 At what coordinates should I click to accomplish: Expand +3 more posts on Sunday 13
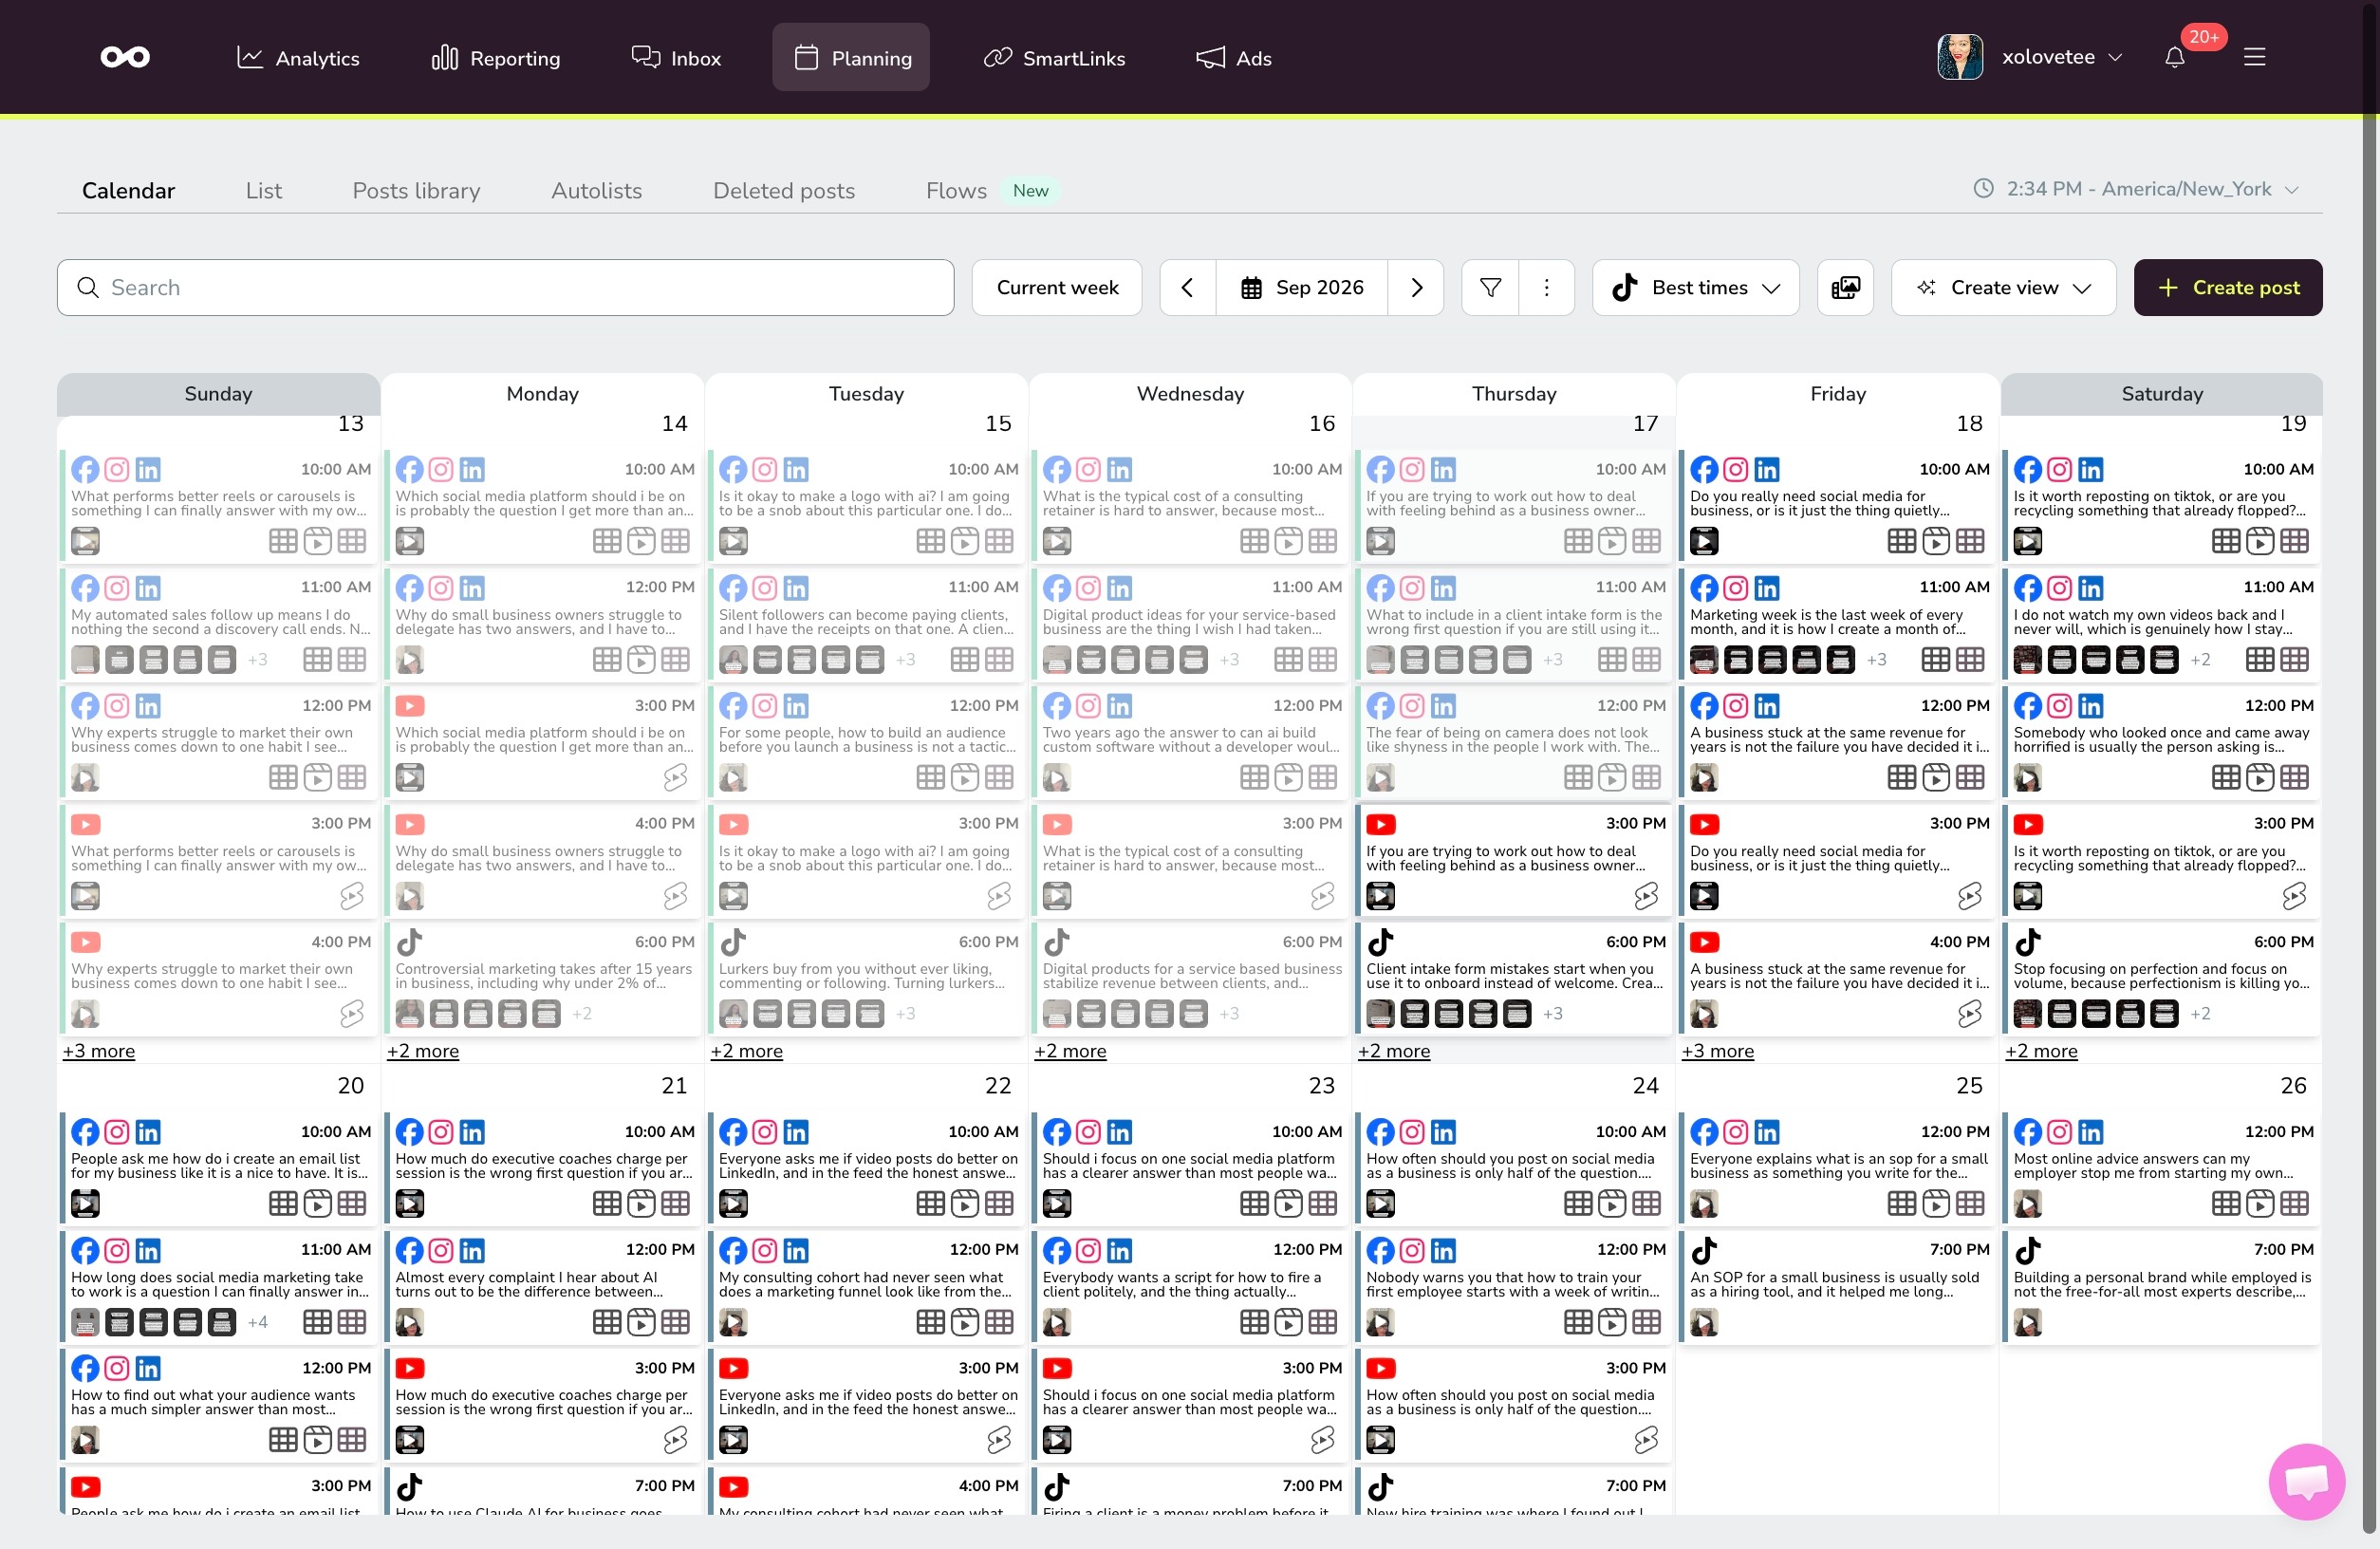(x=99, y=1051)
